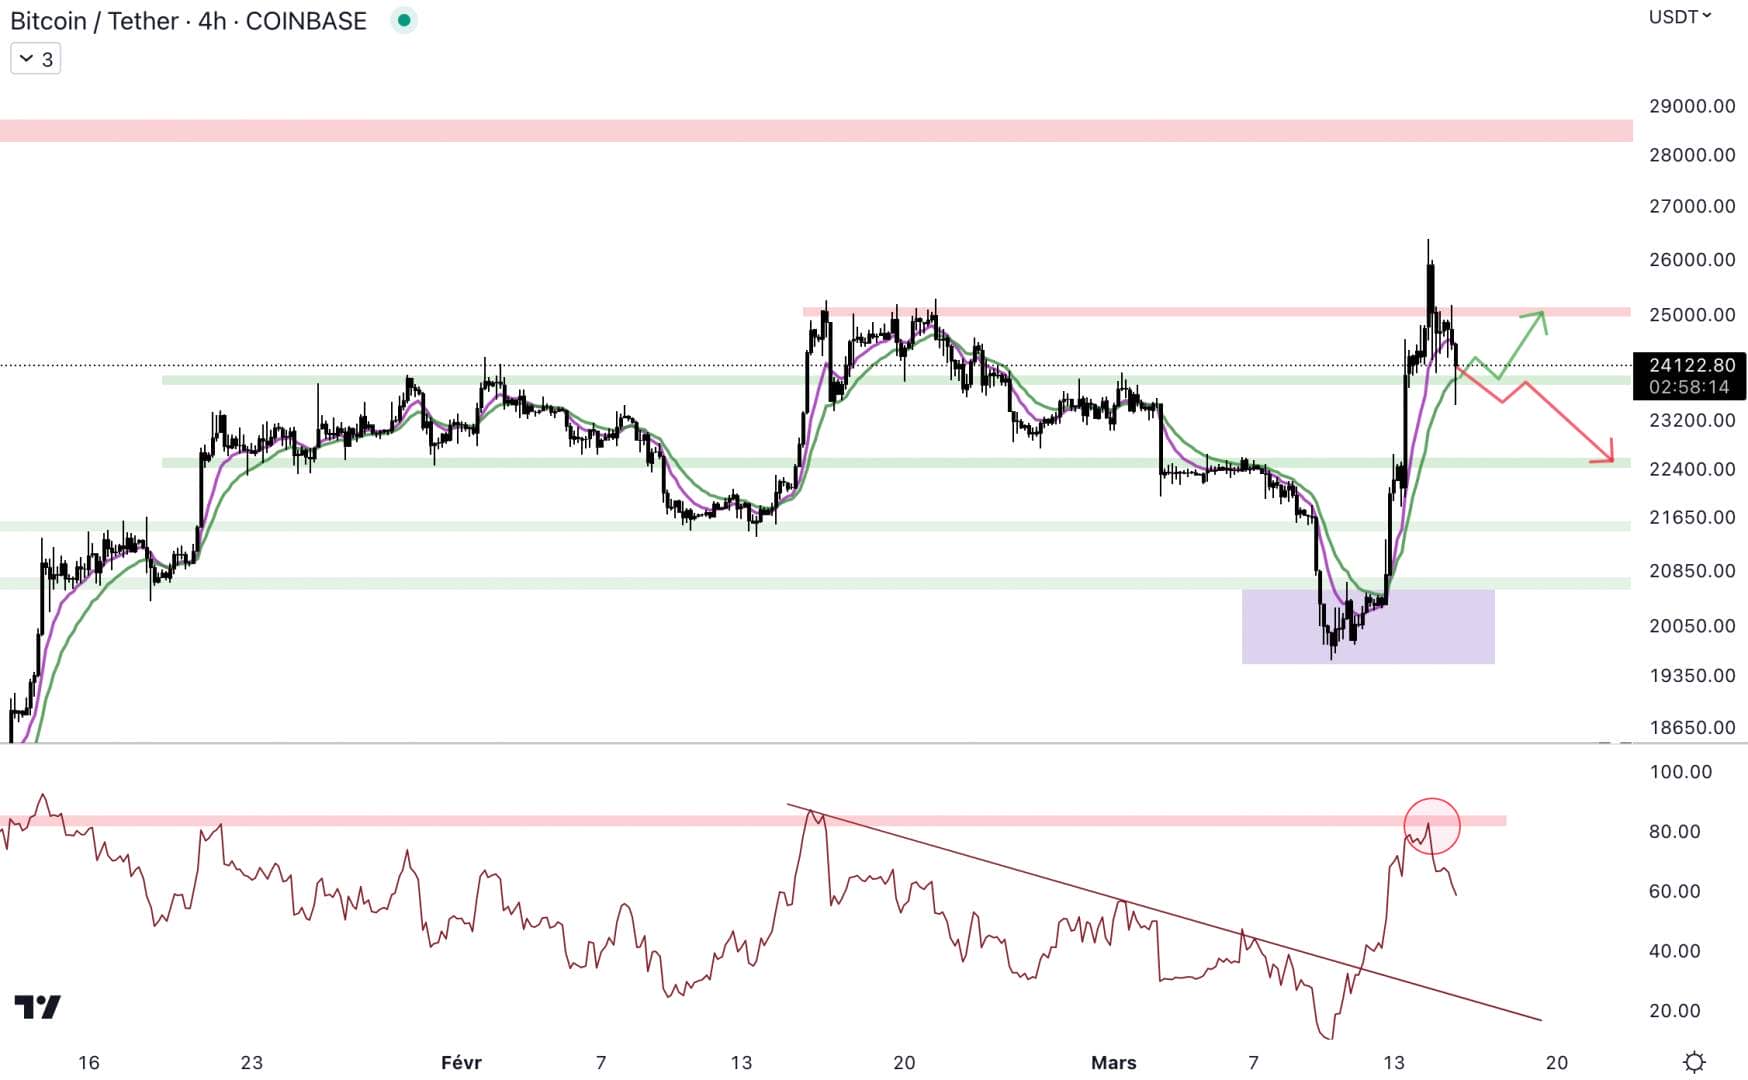The image size is (1748, 1080).
Task: Click the red circle on RSI peak
Action: (x=1432, y=826)
